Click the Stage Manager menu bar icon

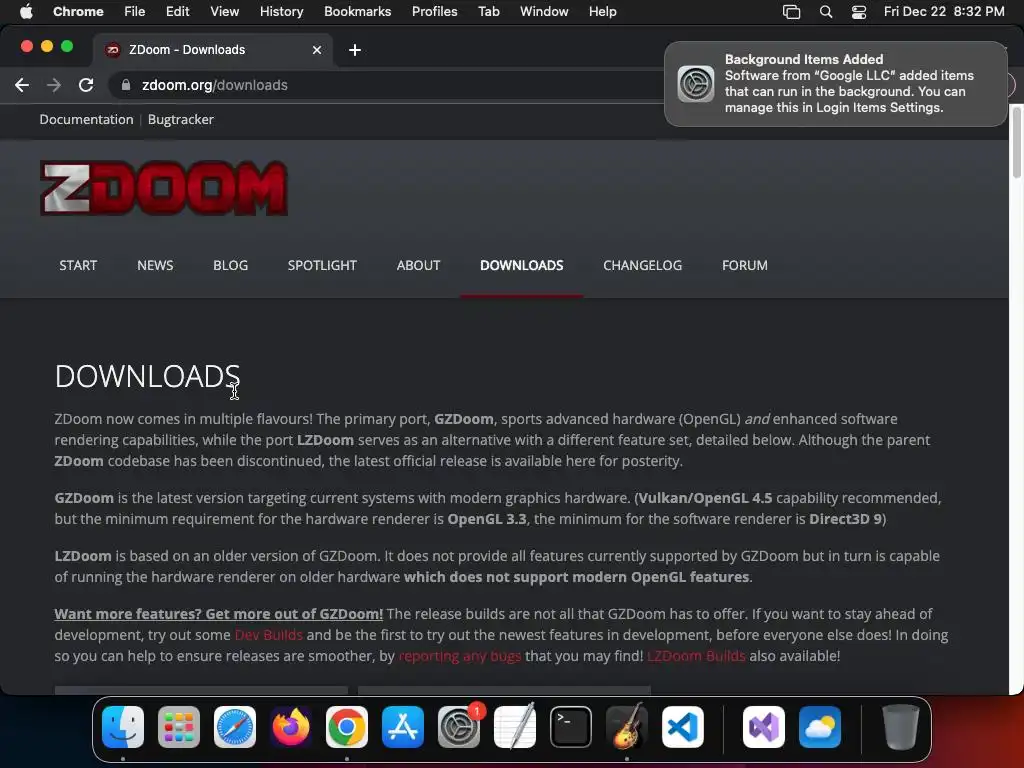click(792, 11)
